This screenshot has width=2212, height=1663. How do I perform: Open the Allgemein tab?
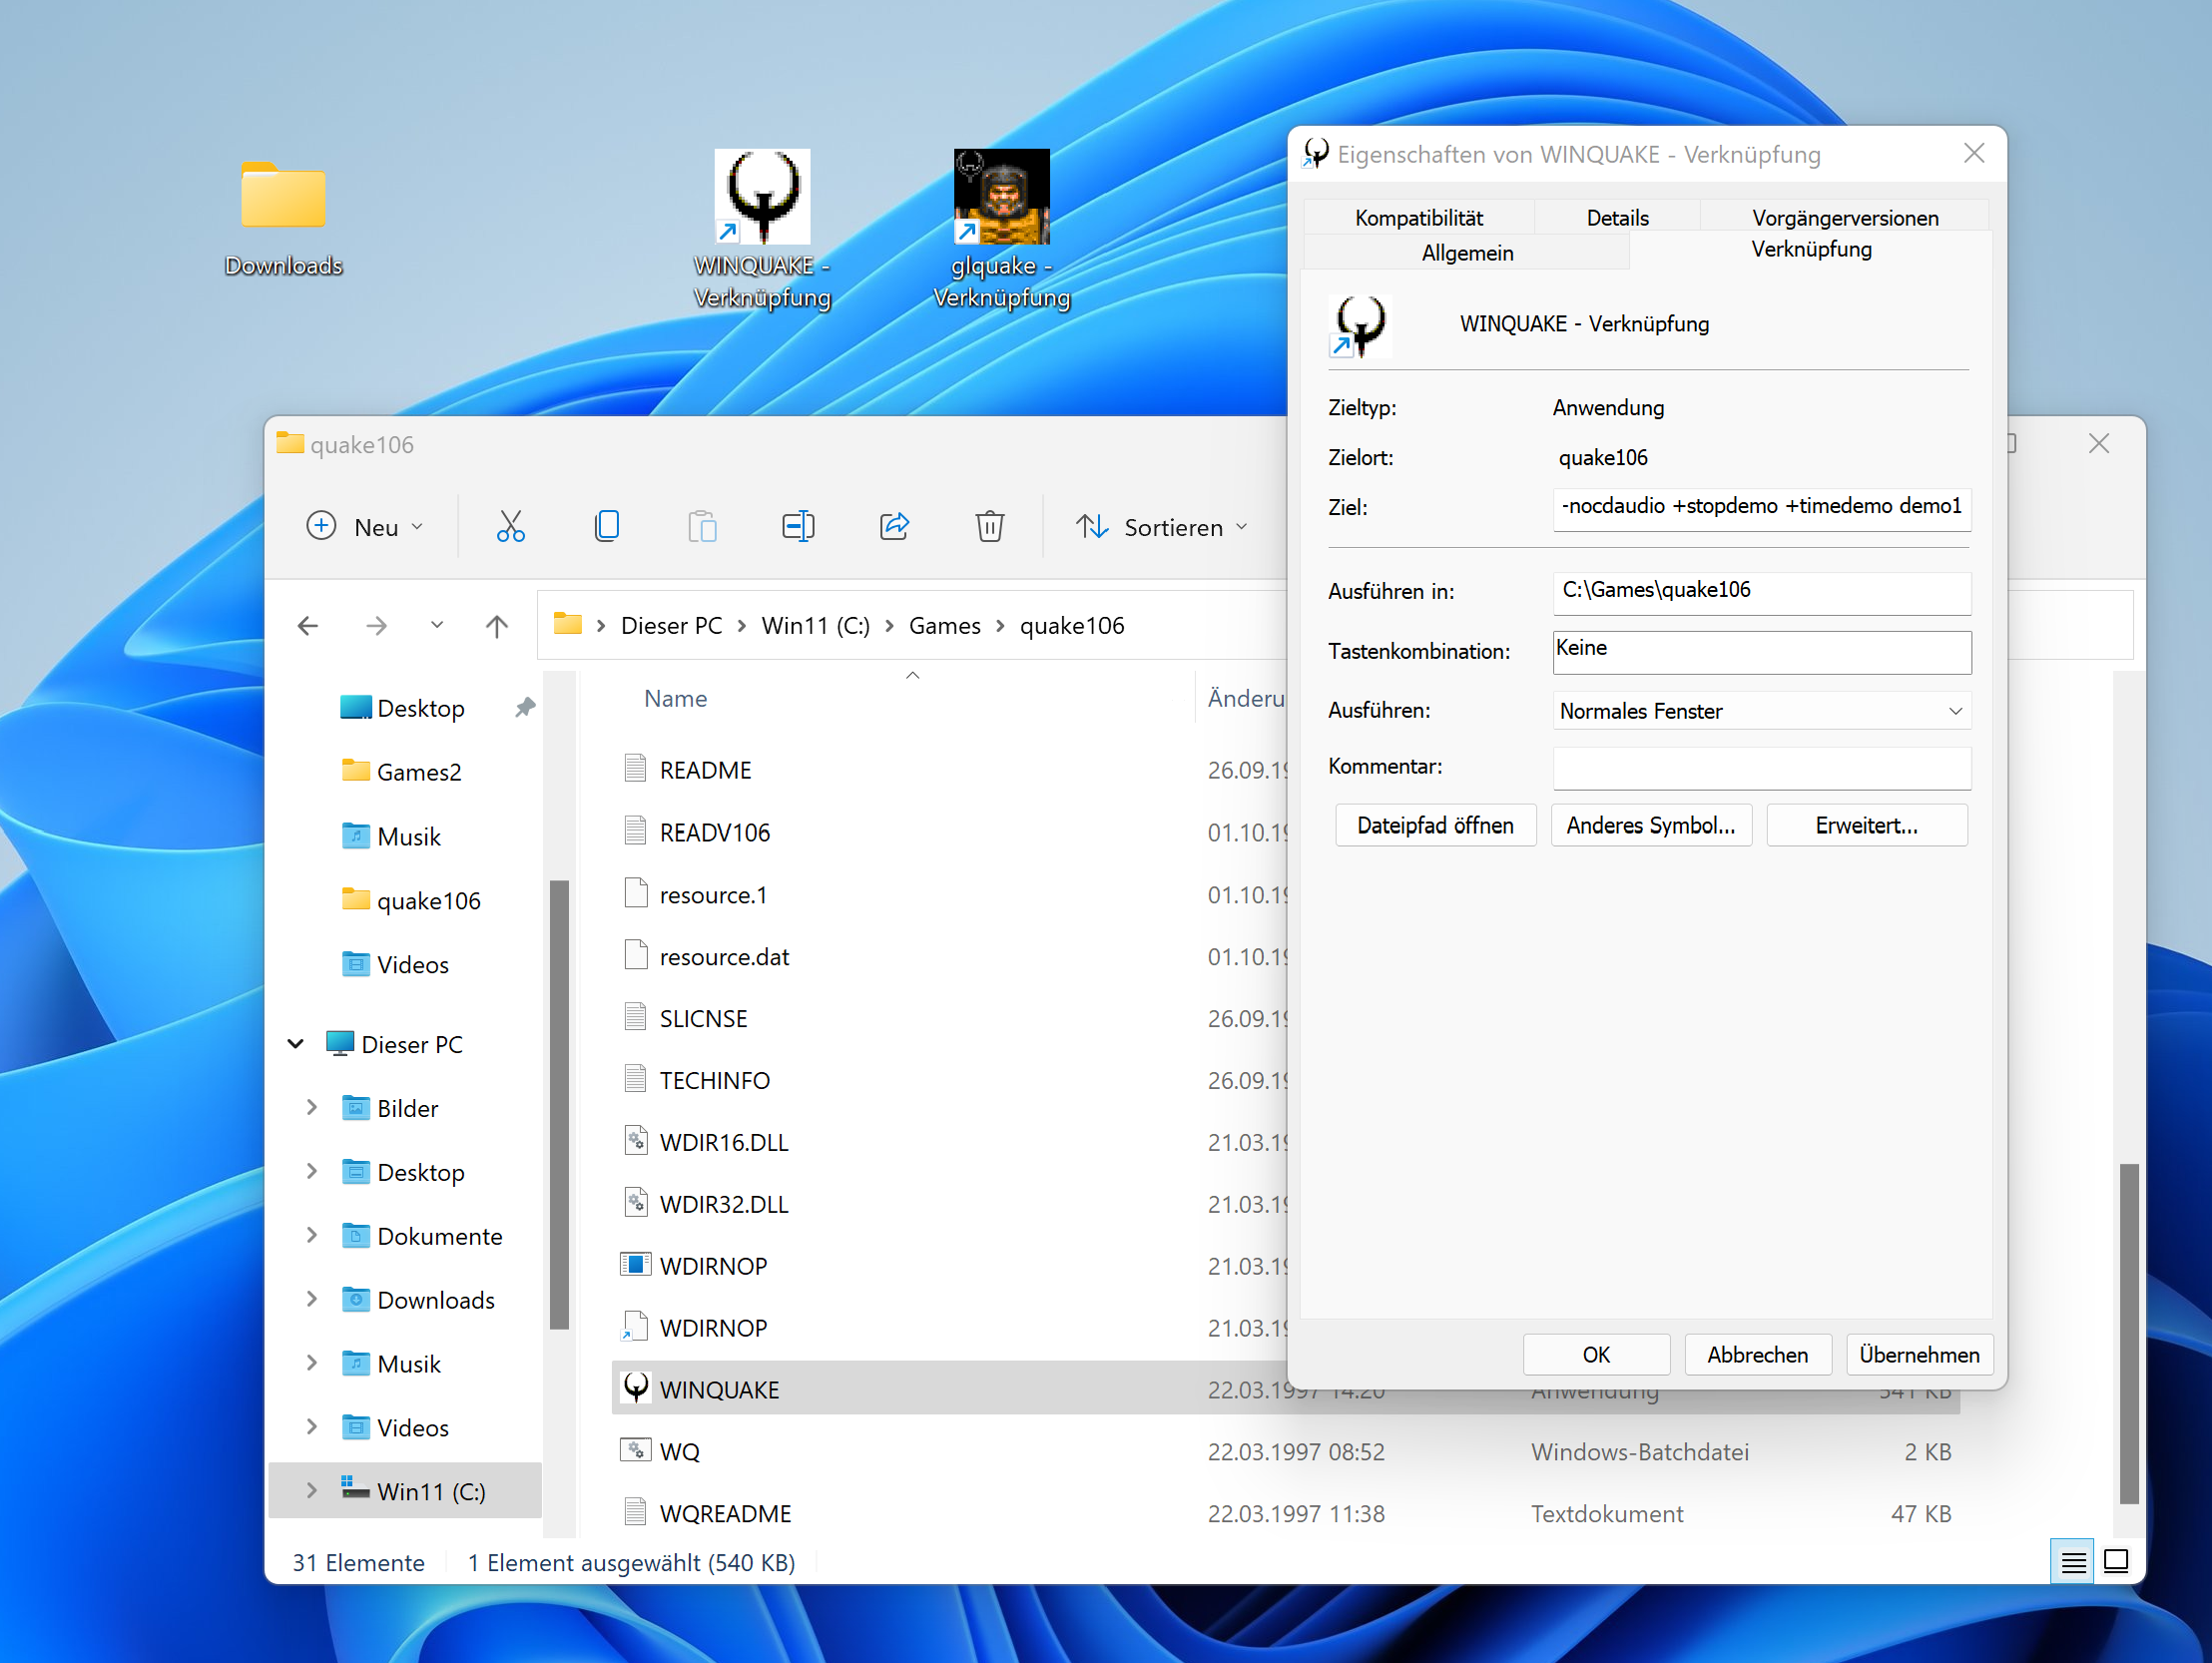[1466, 252]
